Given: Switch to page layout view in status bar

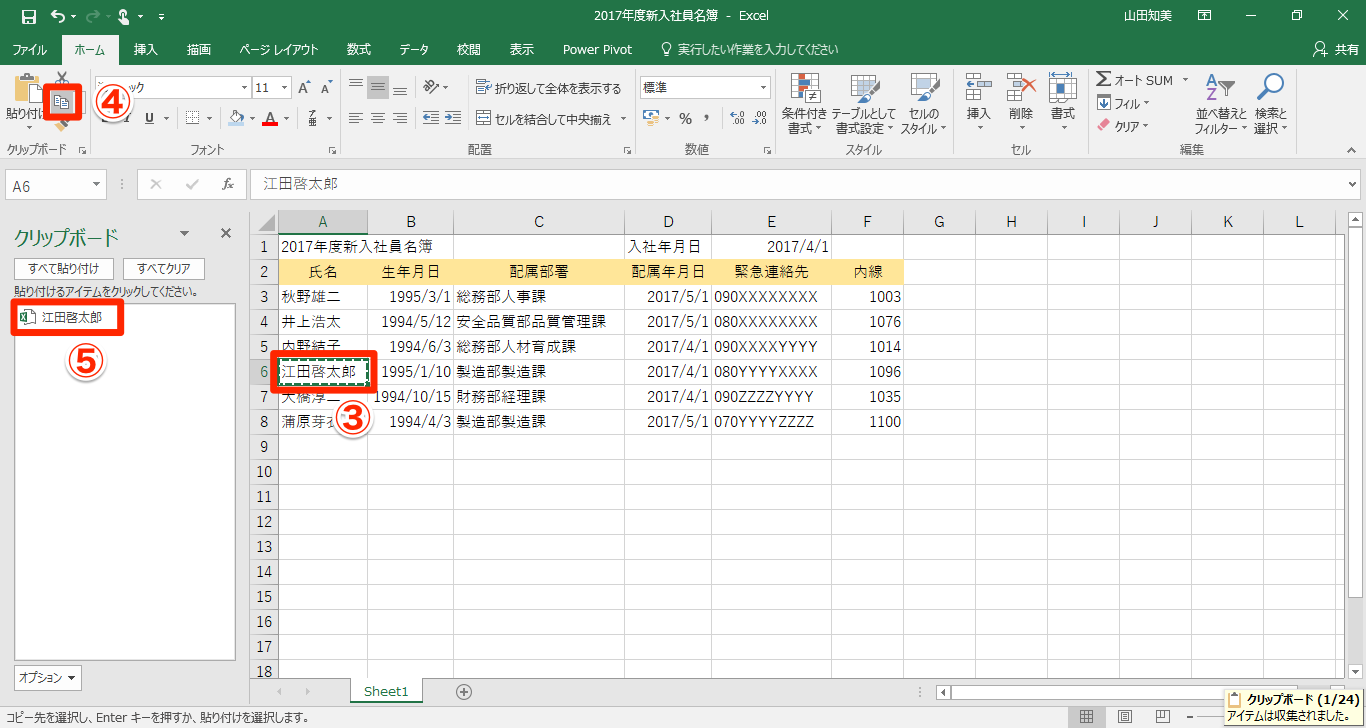Looking at the screenshot, I should click(x=1125, y=716).
